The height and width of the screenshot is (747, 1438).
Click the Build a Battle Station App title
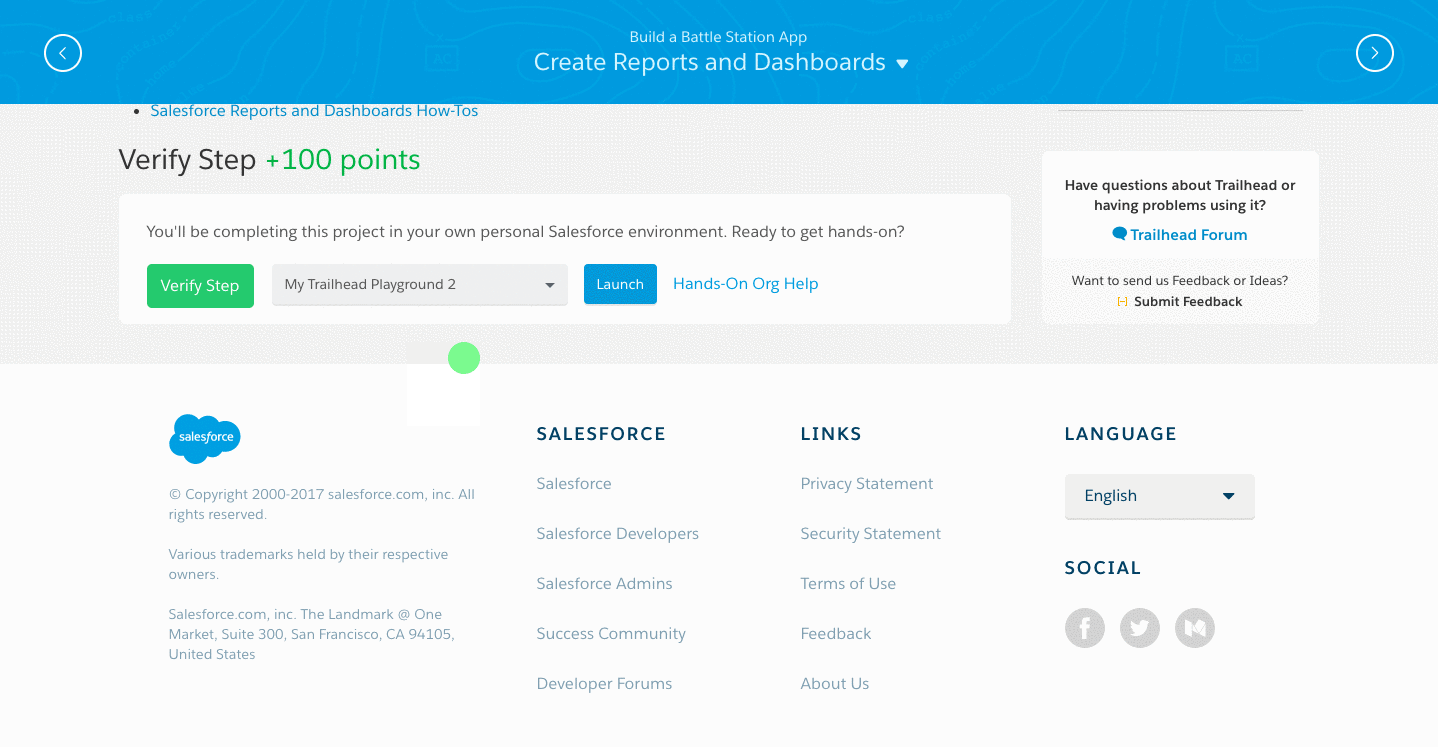click(718, 37)
